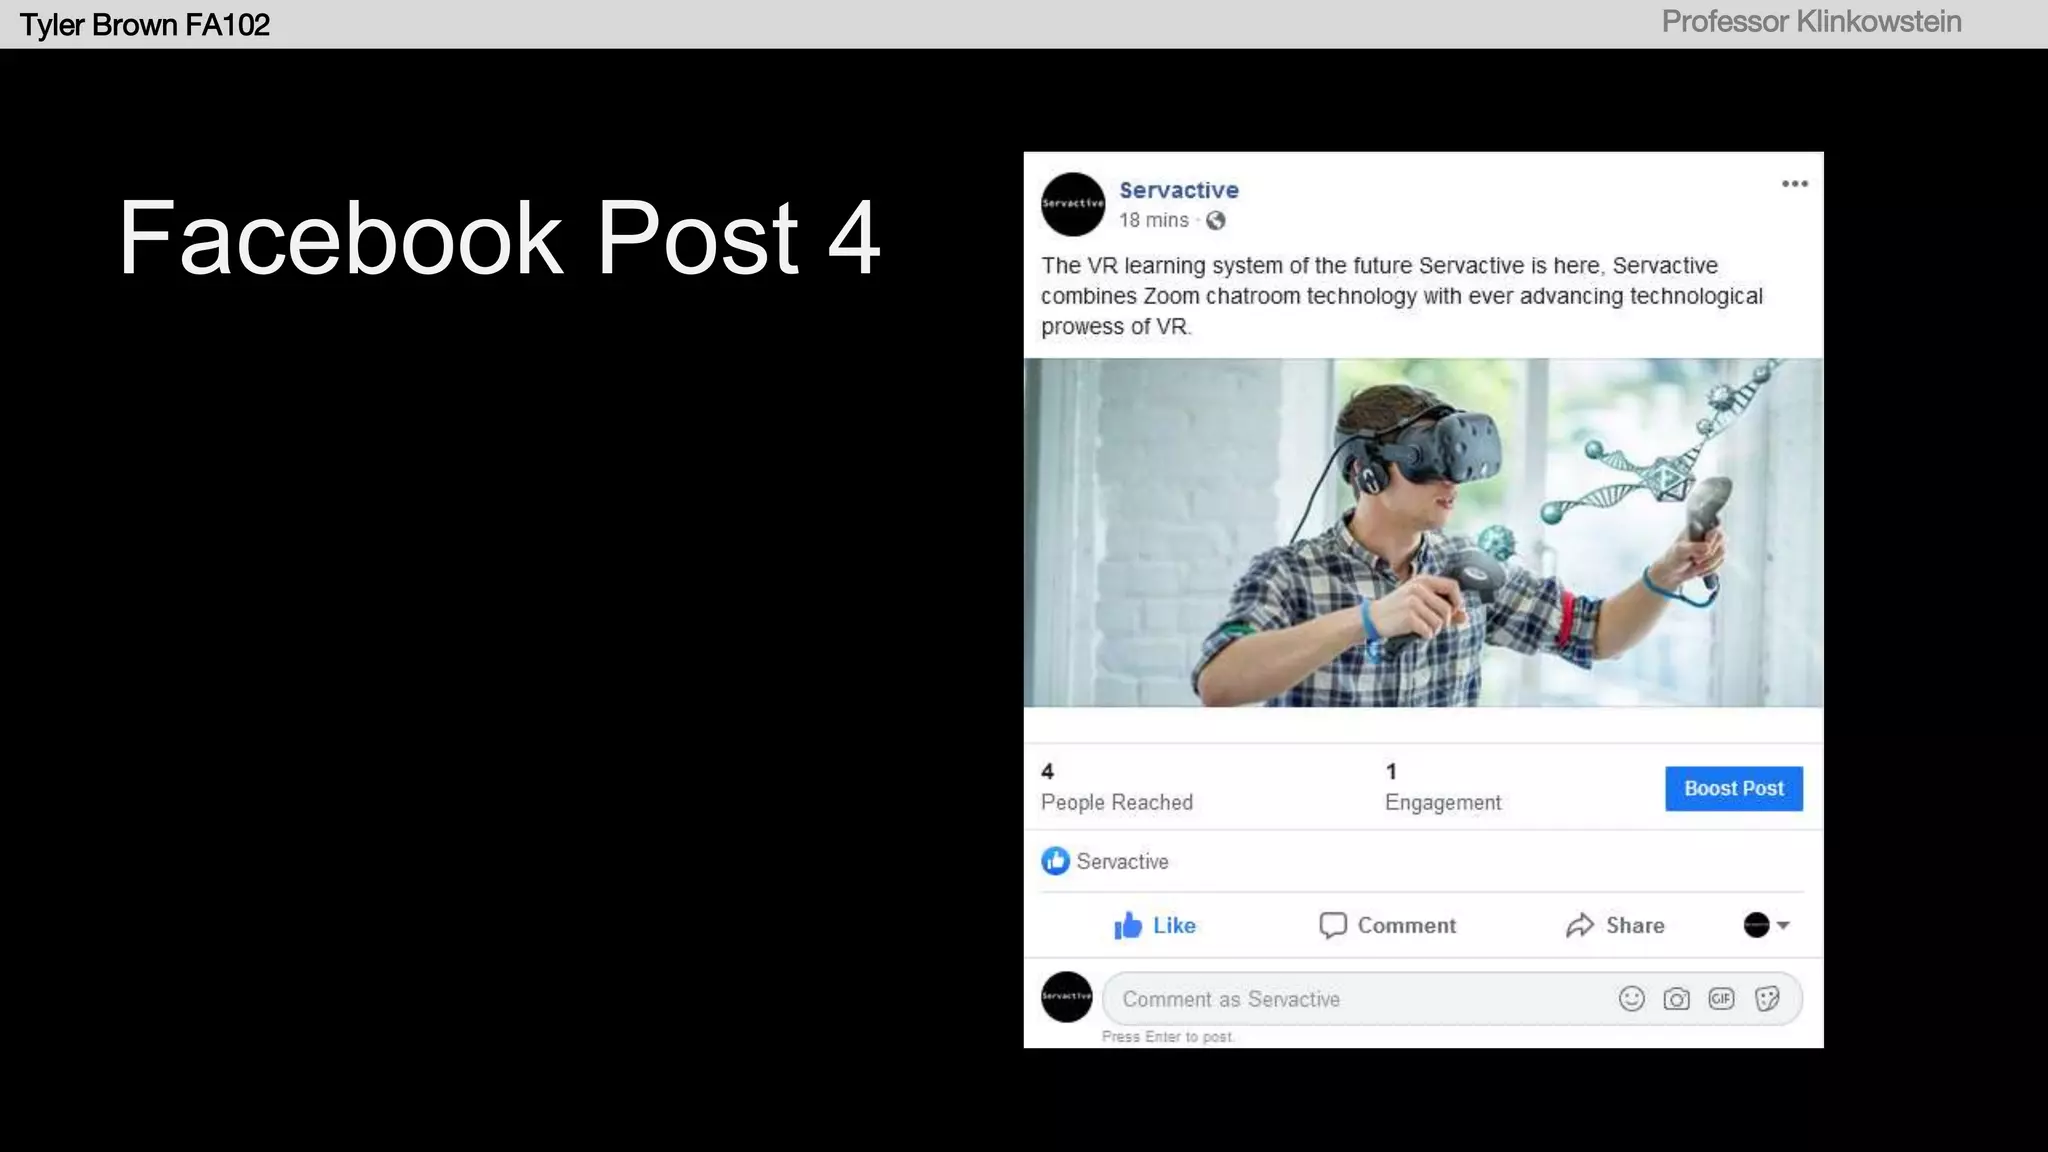Click the Comment as Servactive field
This screenshot has width=2048, height=1152.
(x=1452, y=999)
